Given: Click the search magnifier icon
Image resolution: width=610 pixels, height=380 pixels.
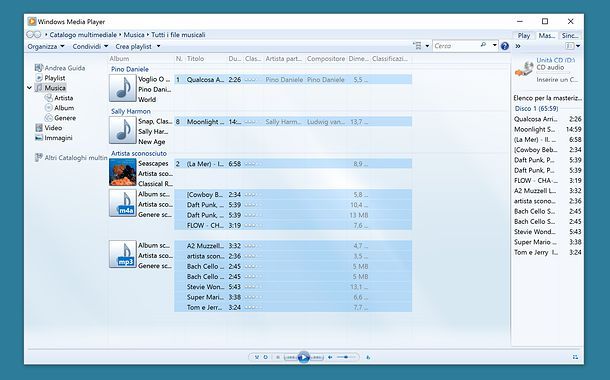Looking at the screenshot, I should pyautogui.click(x=484, y=45).
